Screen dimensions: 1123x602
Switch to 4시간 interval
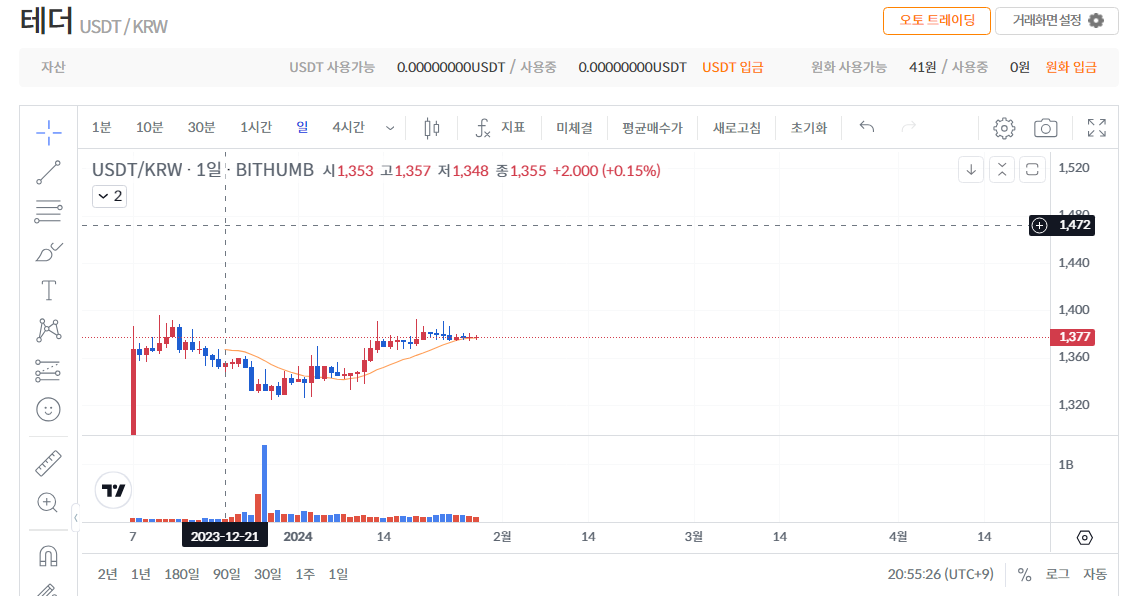point(349,127)
